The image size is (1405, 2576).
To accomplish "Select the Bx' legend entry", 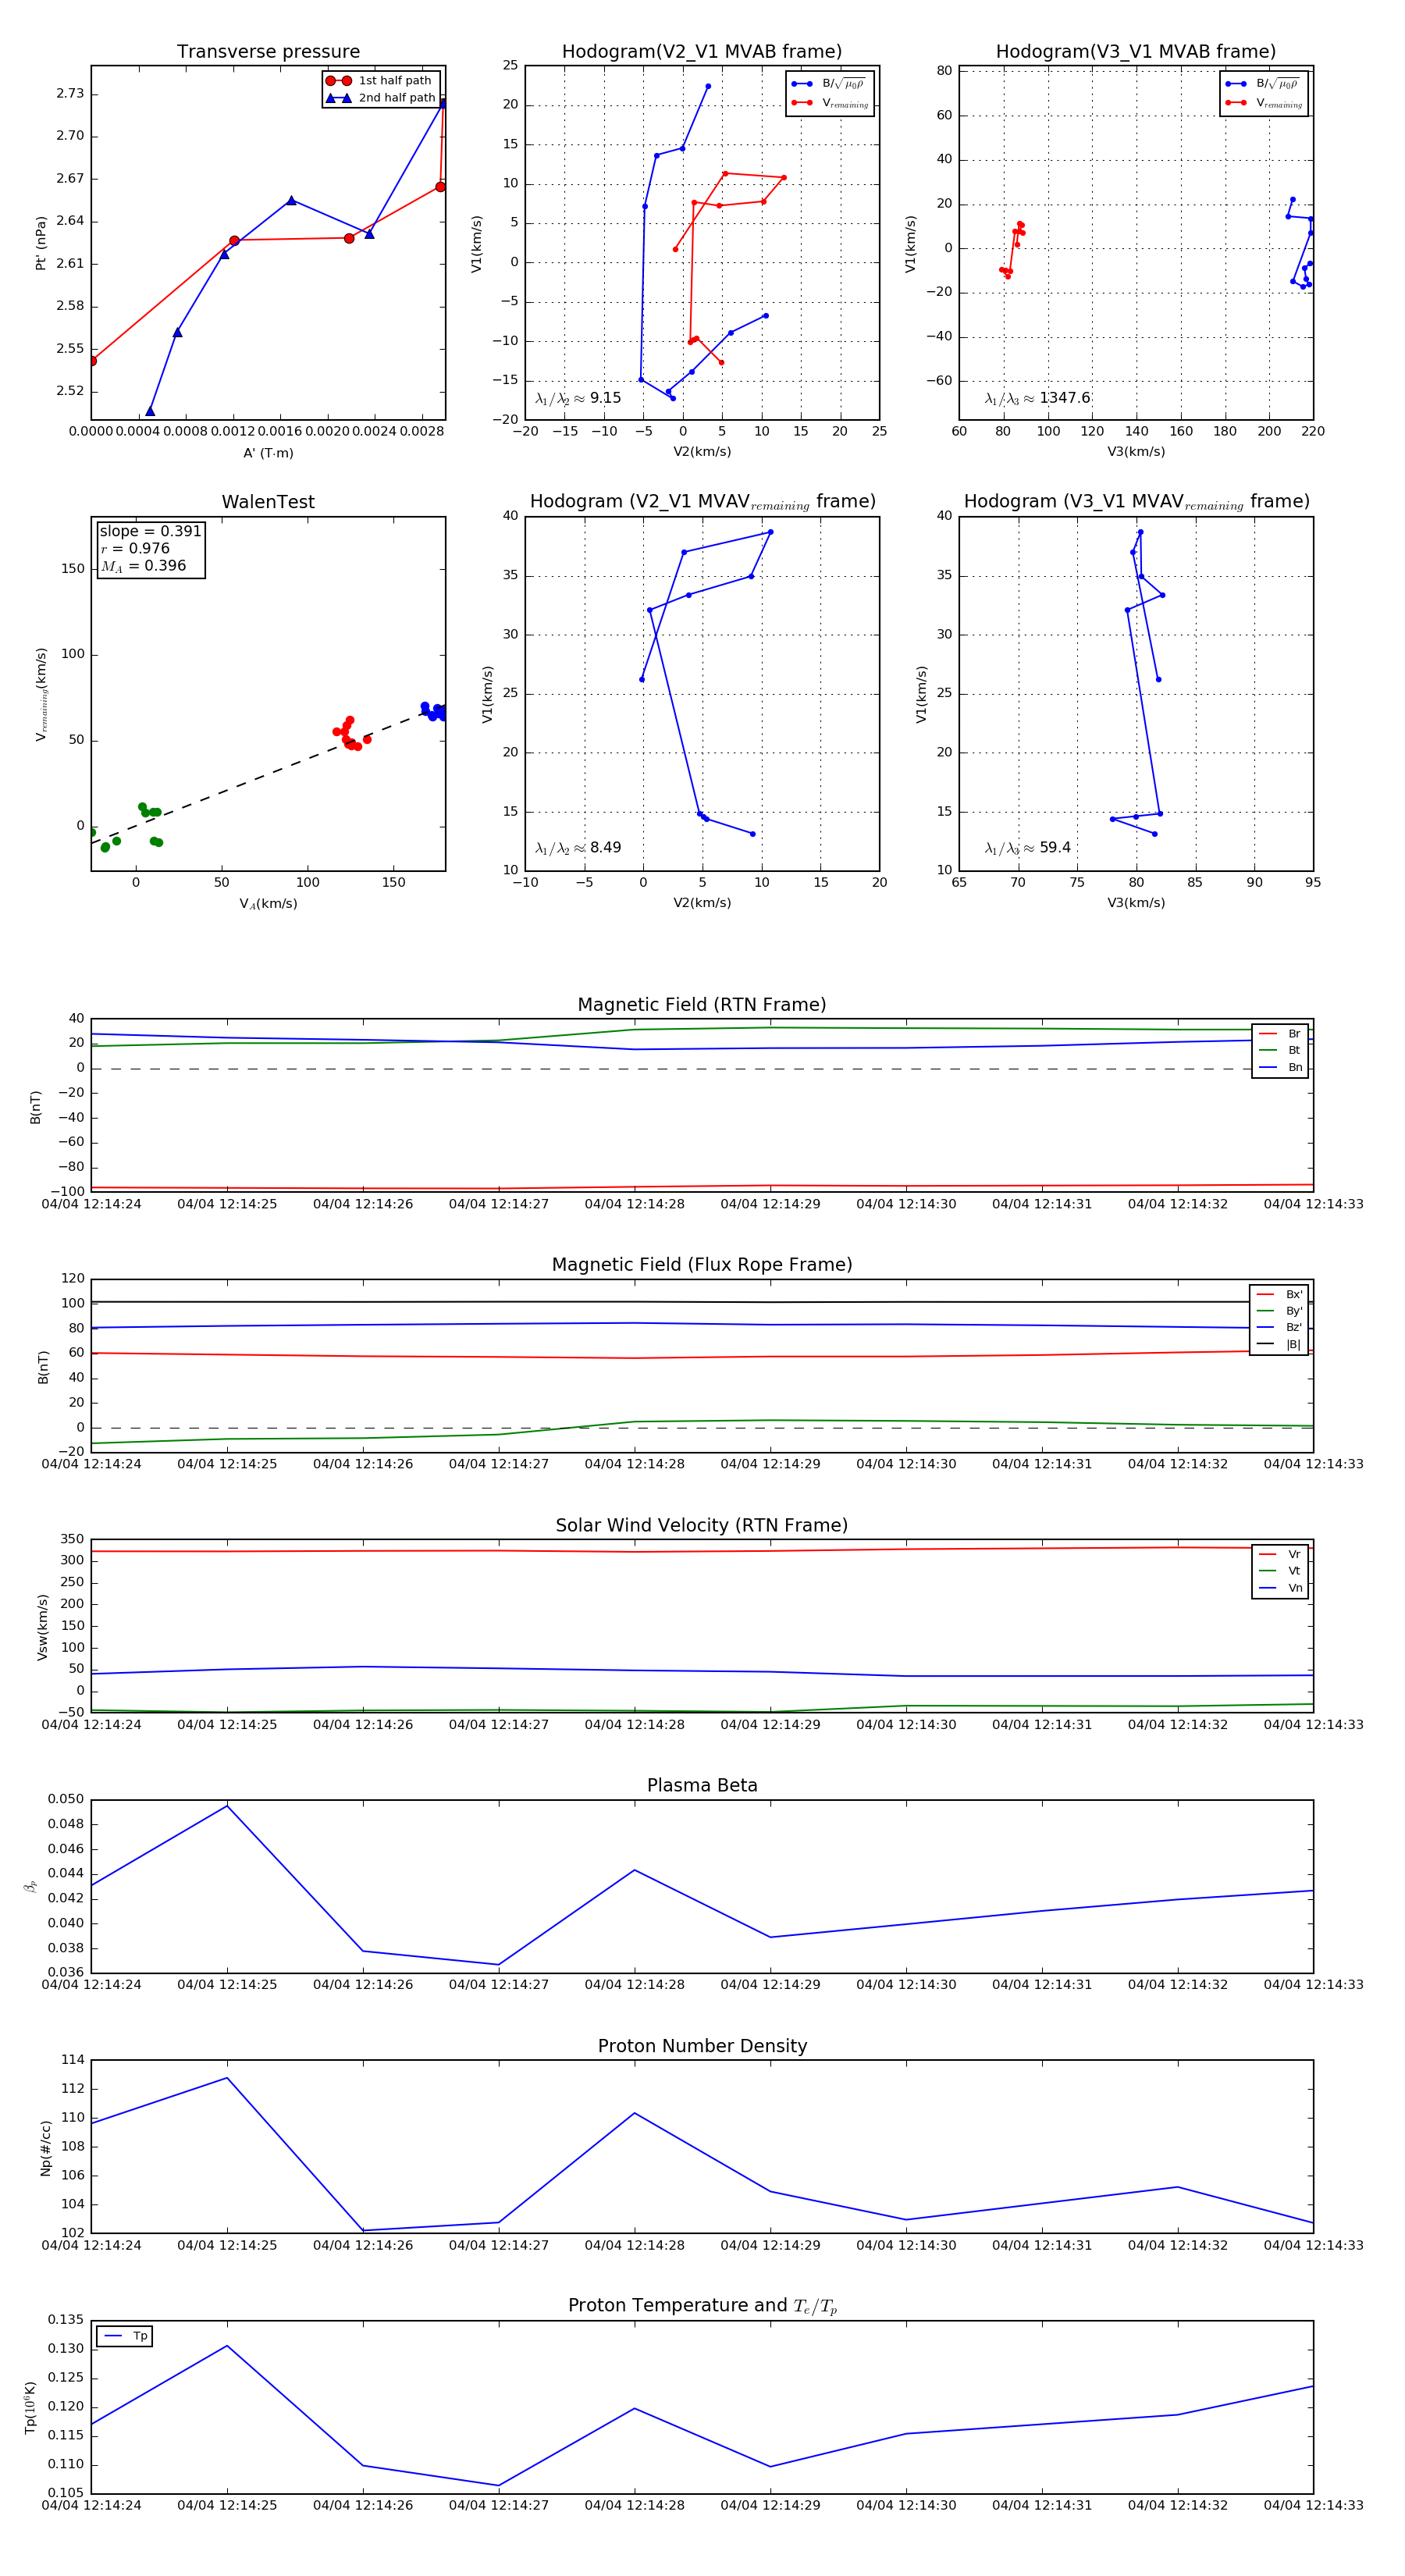I will click(1279, 1294).
